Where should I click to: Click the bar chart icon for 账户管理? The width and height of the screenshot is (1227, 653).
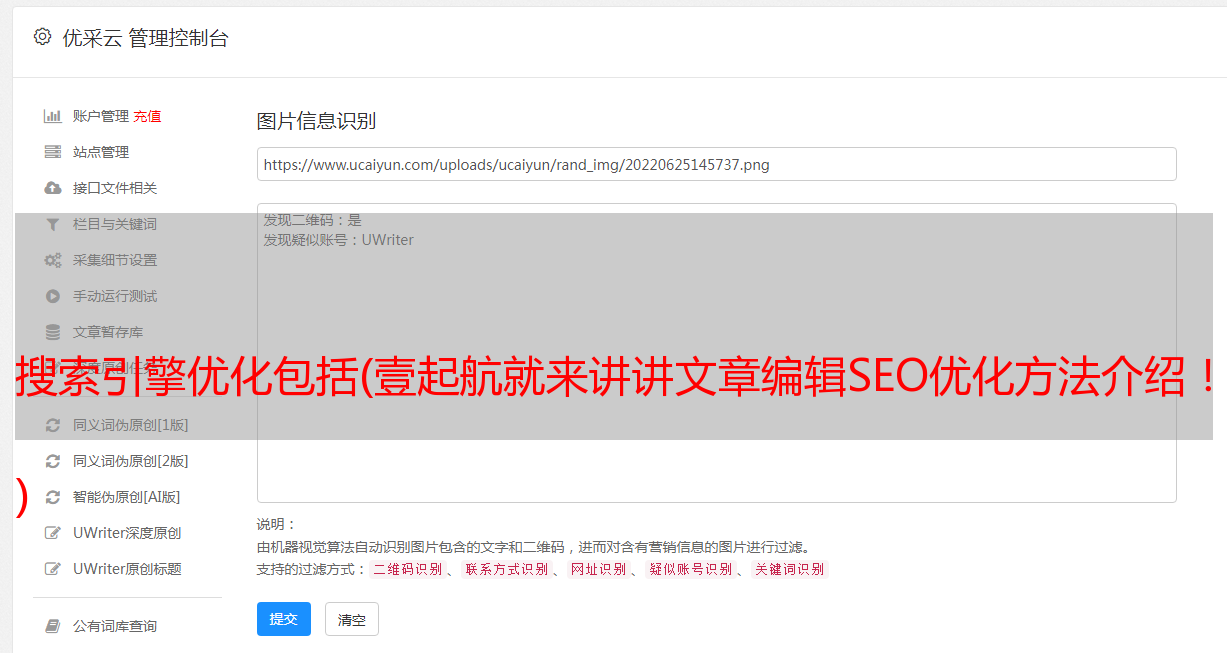pos(53,116)
